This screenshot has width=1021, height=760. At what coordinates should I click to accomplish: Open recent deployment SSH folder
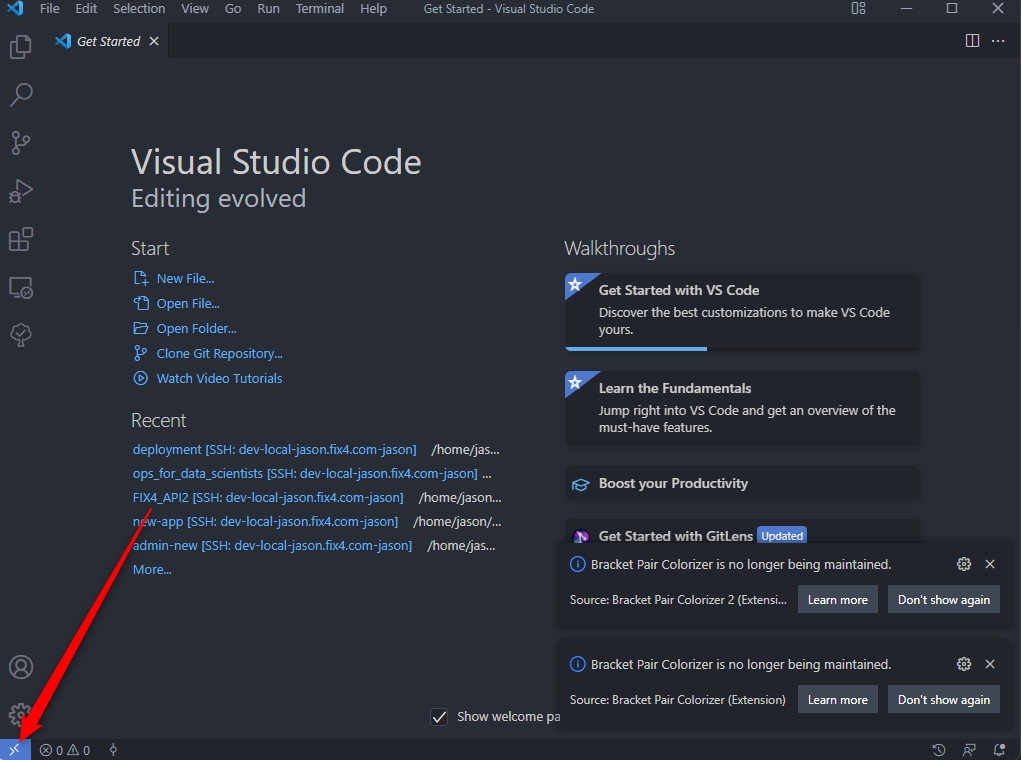tap(274, 449)
